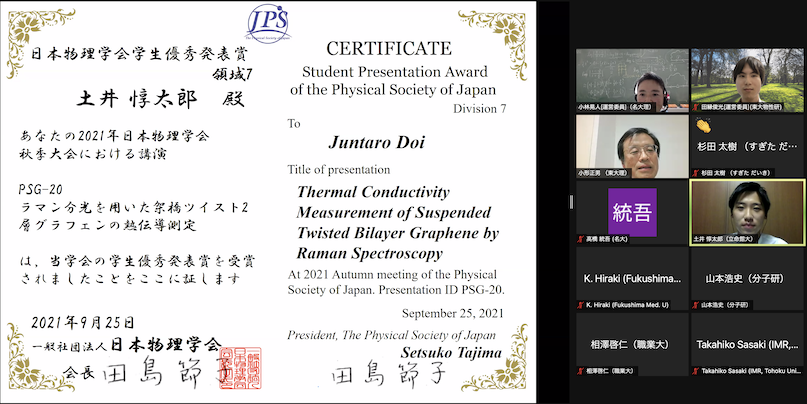Viewport: 807px width, 404px height.
Task: Click the clapping hands reaction emoji
Action: point(703,127)
